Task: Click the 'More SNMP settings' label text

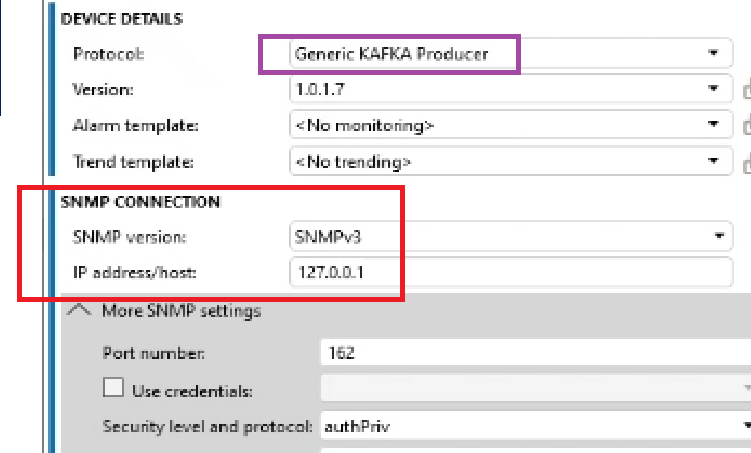Action: [181, 311]
